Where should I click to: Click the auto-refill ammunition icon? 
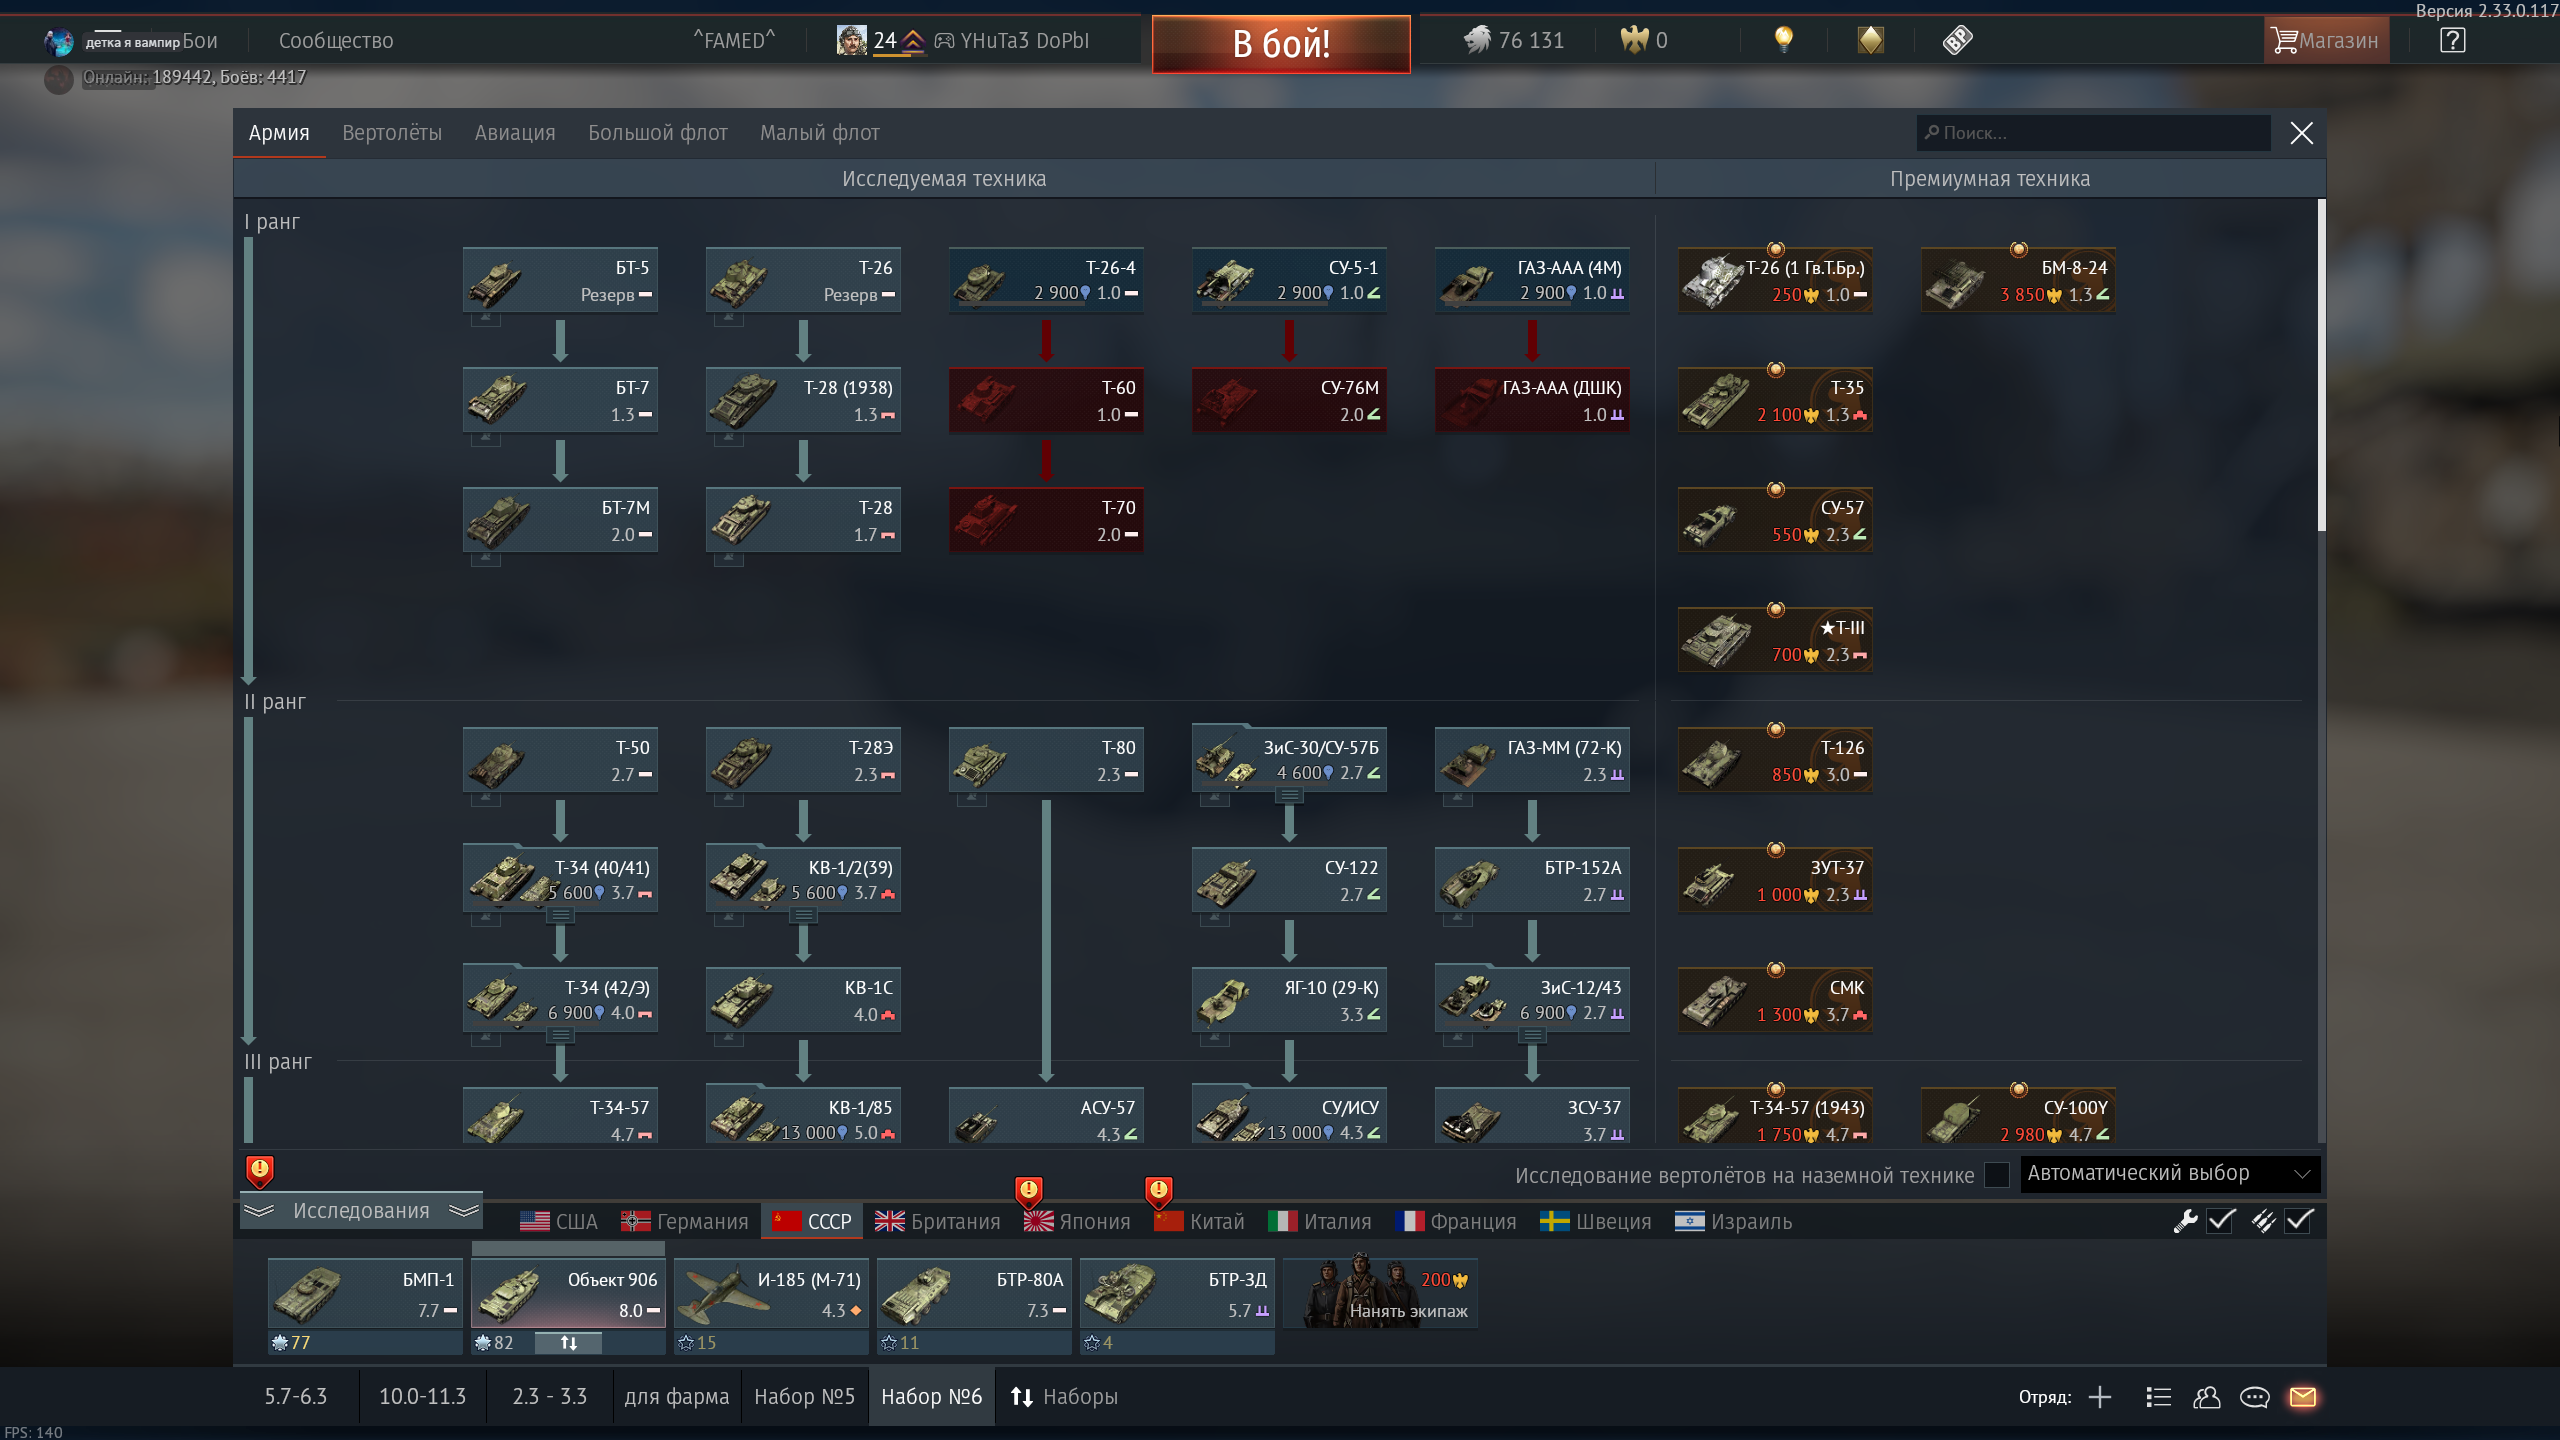(x=2263, y=1221)
